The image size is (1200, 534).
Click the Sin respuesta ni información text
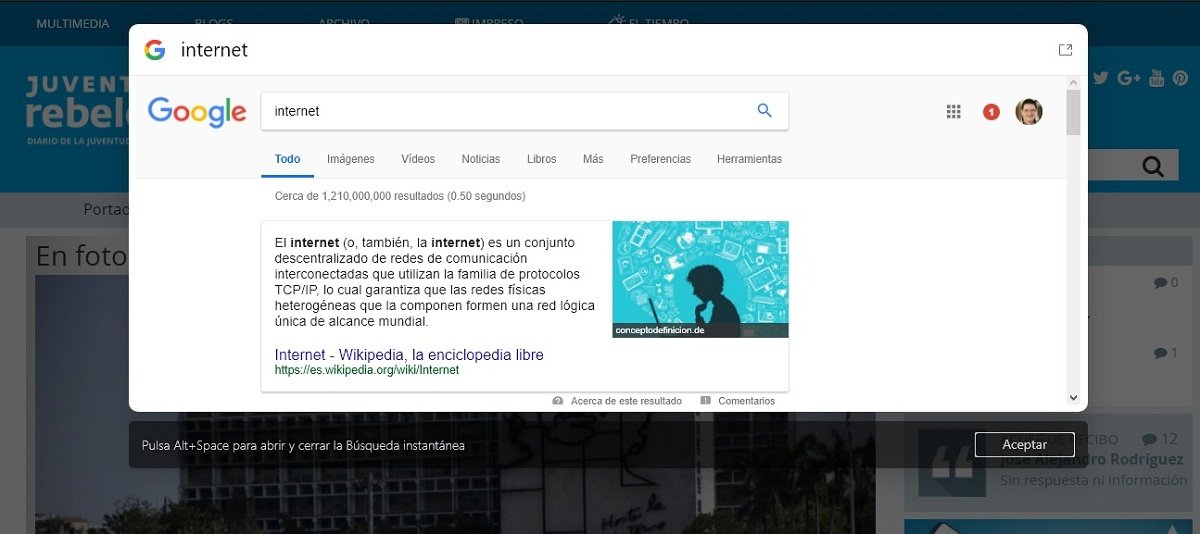pos(1094,480)
